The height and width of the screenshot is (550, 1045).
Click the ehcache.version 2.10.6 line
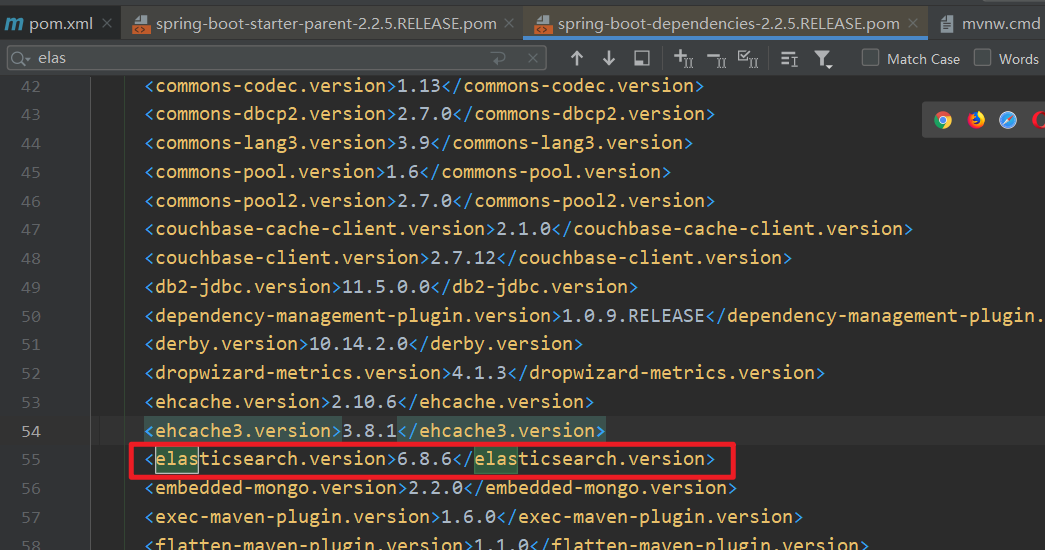coord(369,401)
